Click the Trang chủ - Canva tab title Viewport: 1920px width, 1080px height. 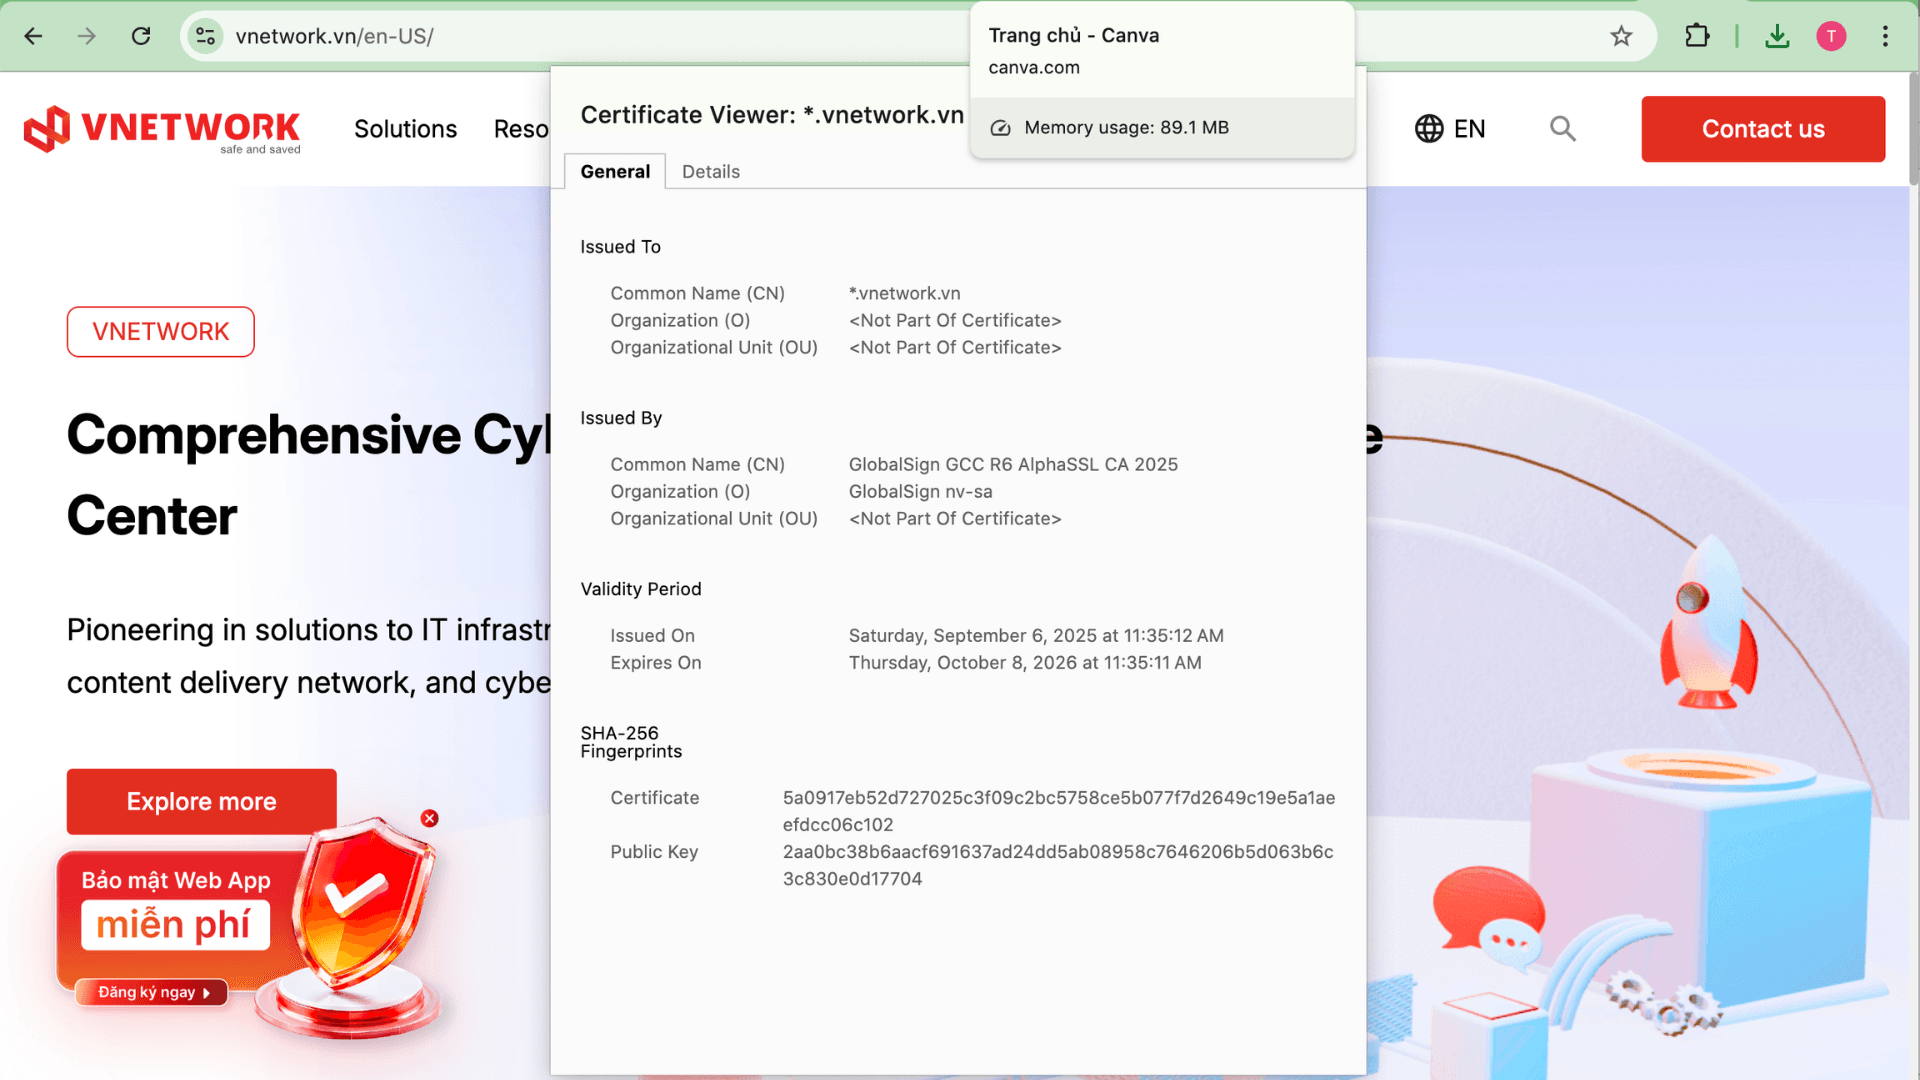(1074, 35)
